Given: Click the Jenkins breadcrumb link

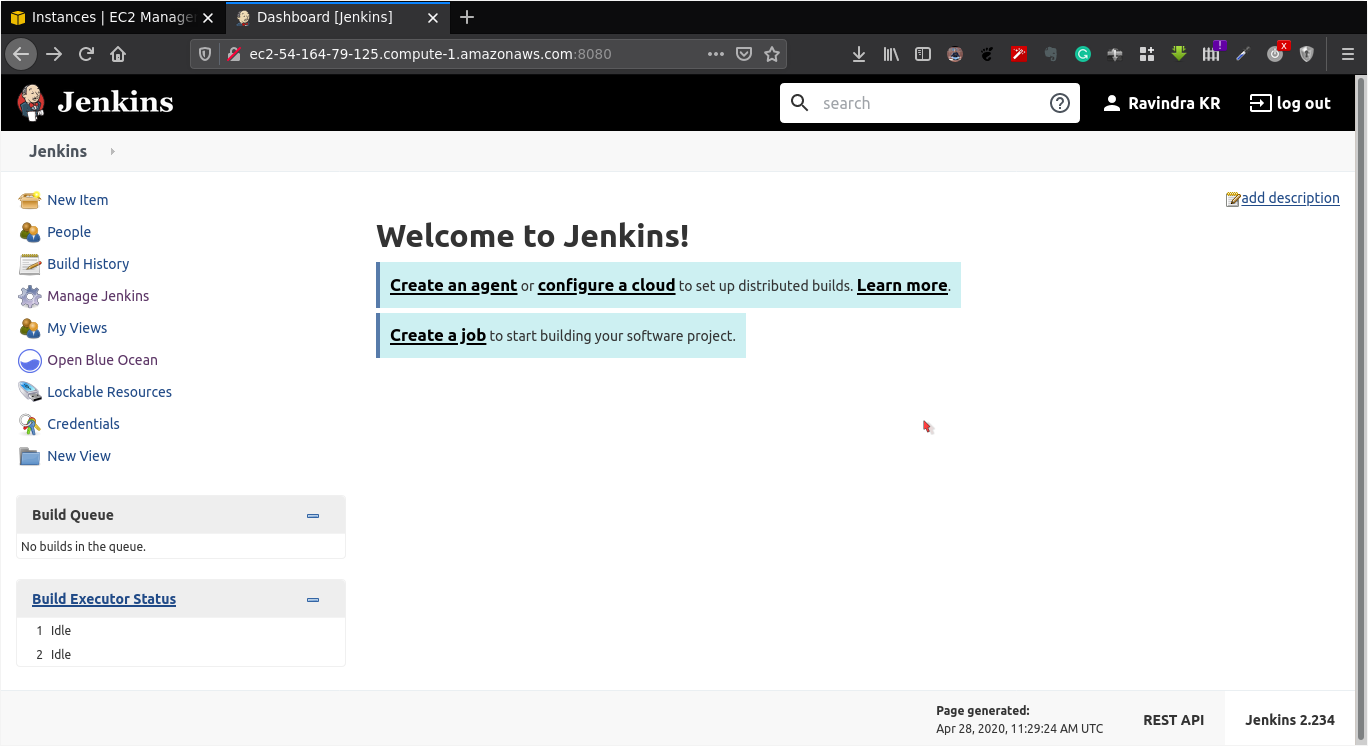Looking at the screenshot, I should pyautogui.click(x=58, y=151).
